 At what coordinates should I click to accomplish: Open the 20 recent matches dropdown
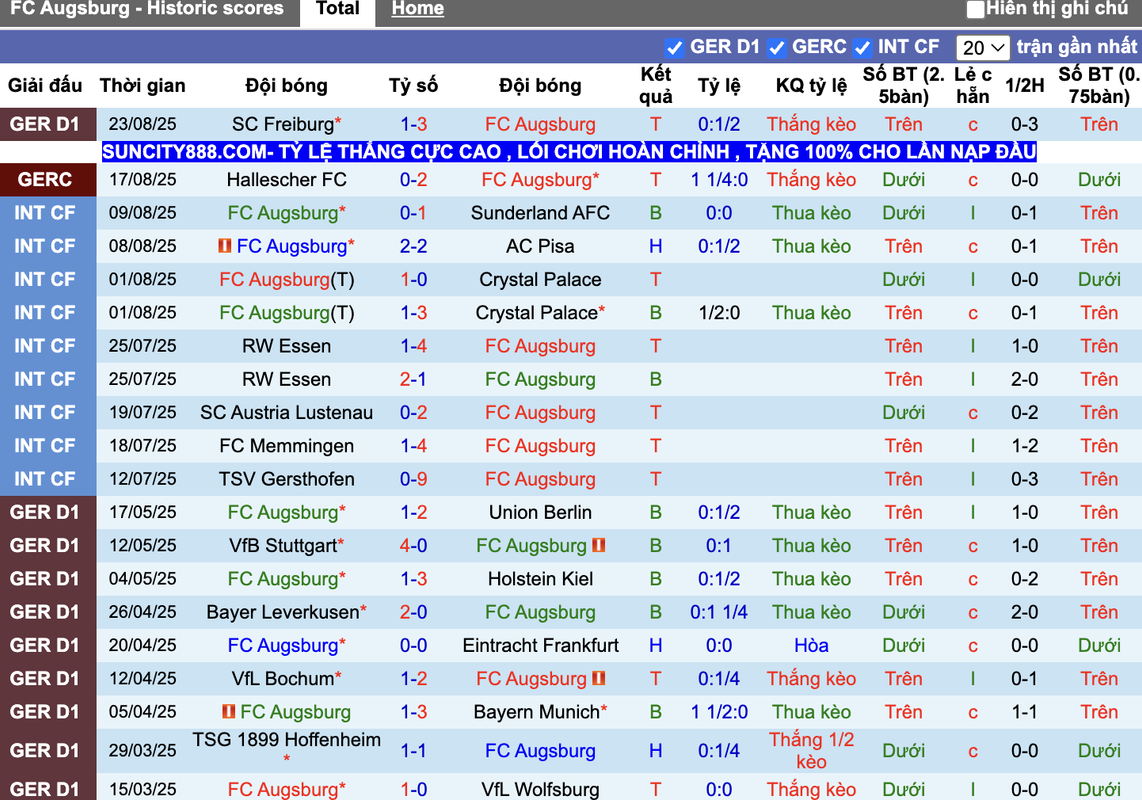982,48
